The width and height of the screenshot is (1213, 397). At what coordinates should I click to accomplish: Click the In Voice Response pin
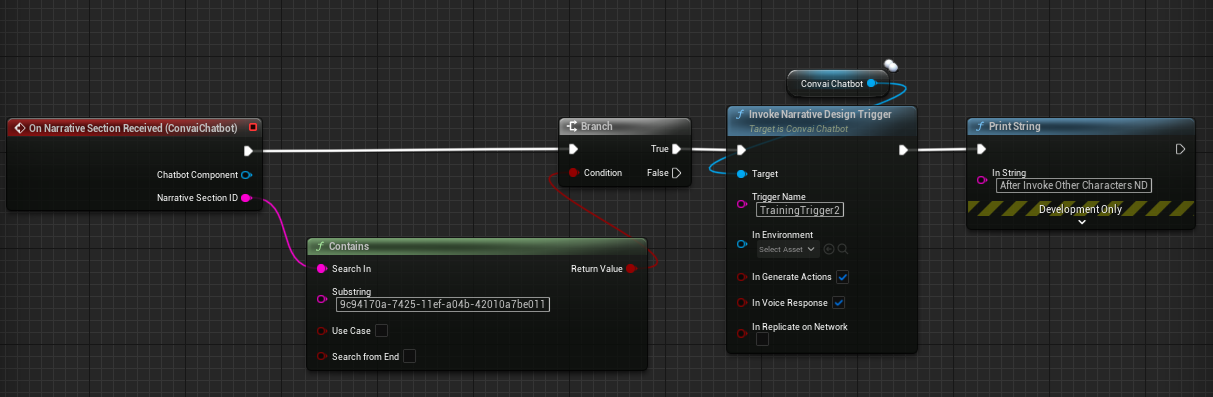click(741, 302)
